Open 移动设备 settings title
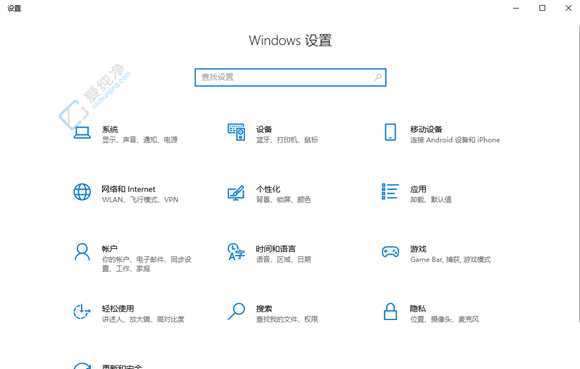This screenshot has height=369, width=580. click(426, 129)
